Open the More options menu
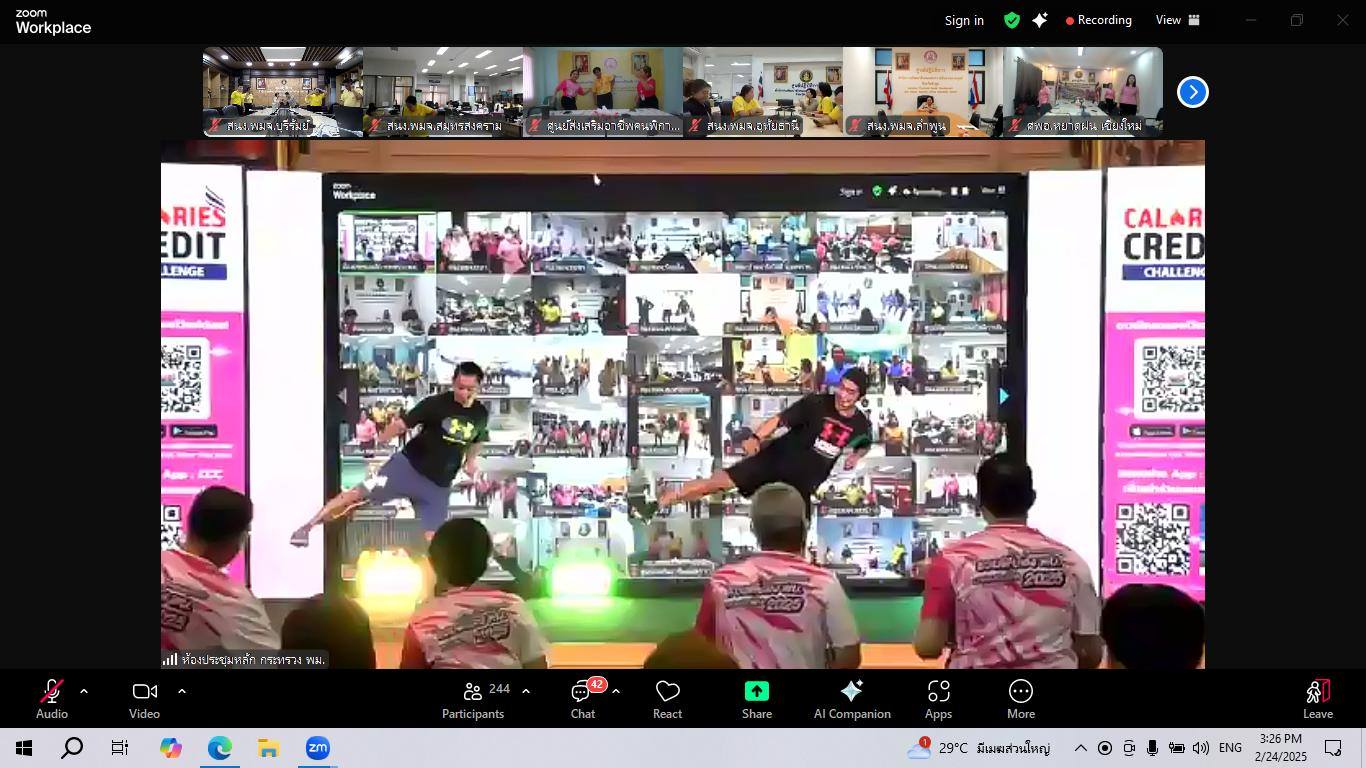1366x768 pixels. point(1020,698)
